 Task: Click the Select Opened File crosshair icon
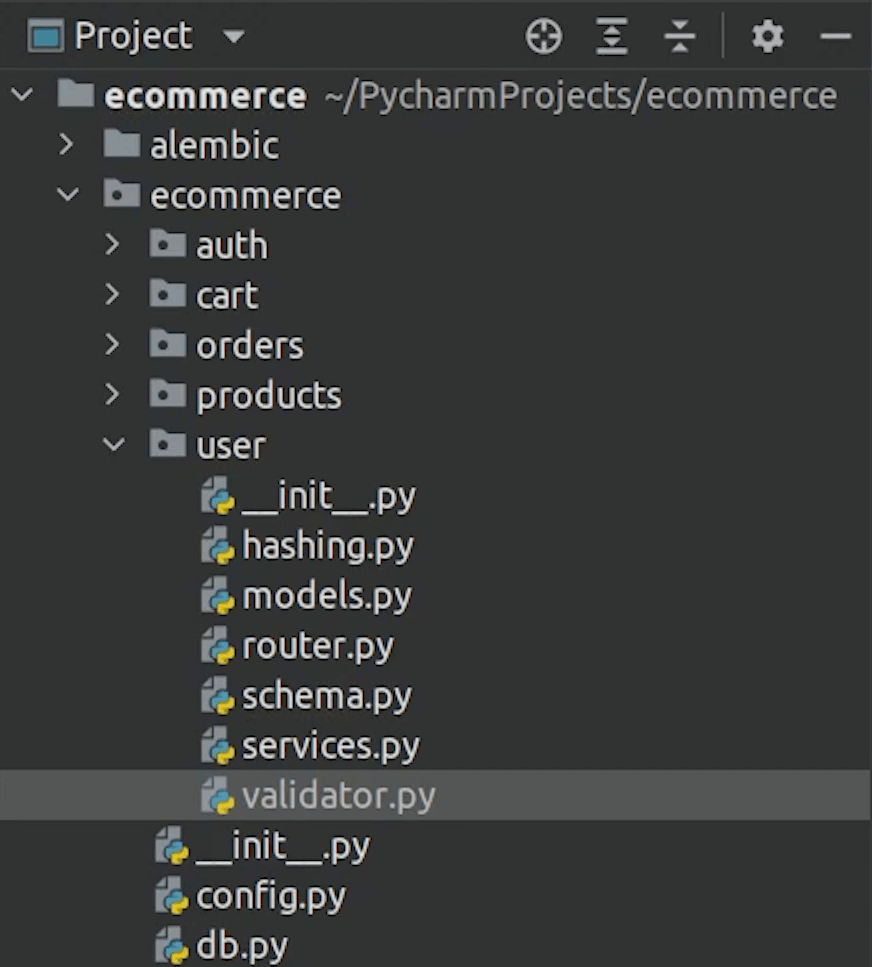coord(543,38)
